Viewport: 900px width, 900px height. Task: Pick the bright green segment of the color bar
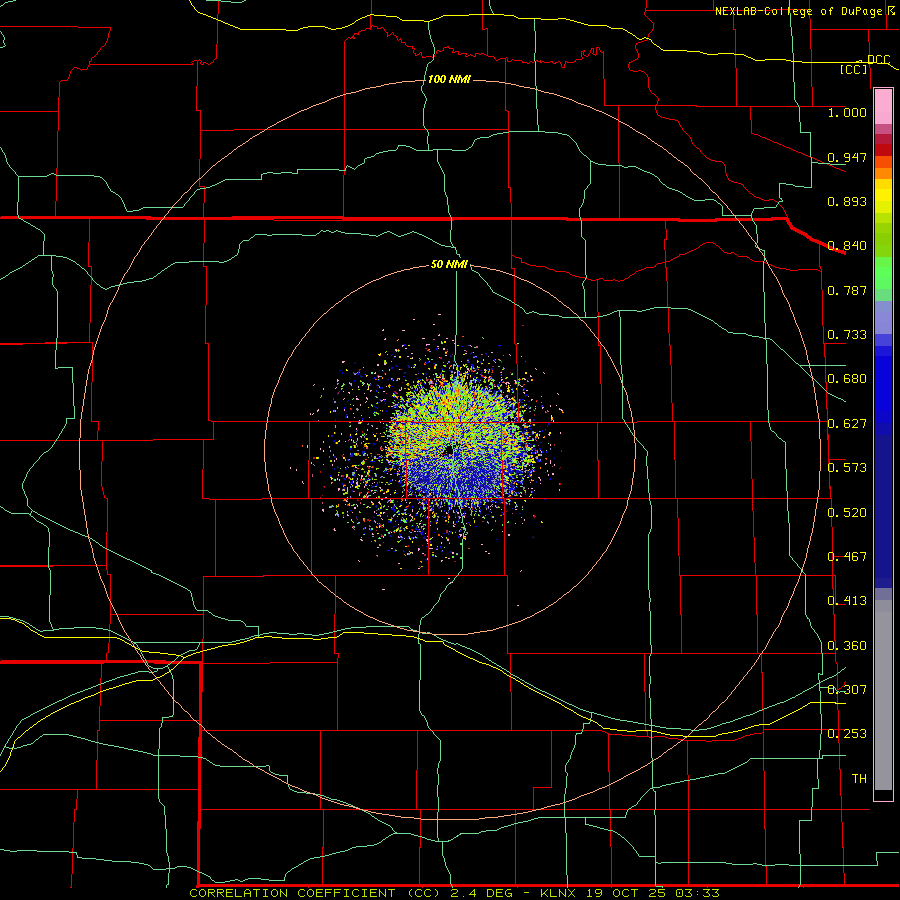tap(883, 273)
